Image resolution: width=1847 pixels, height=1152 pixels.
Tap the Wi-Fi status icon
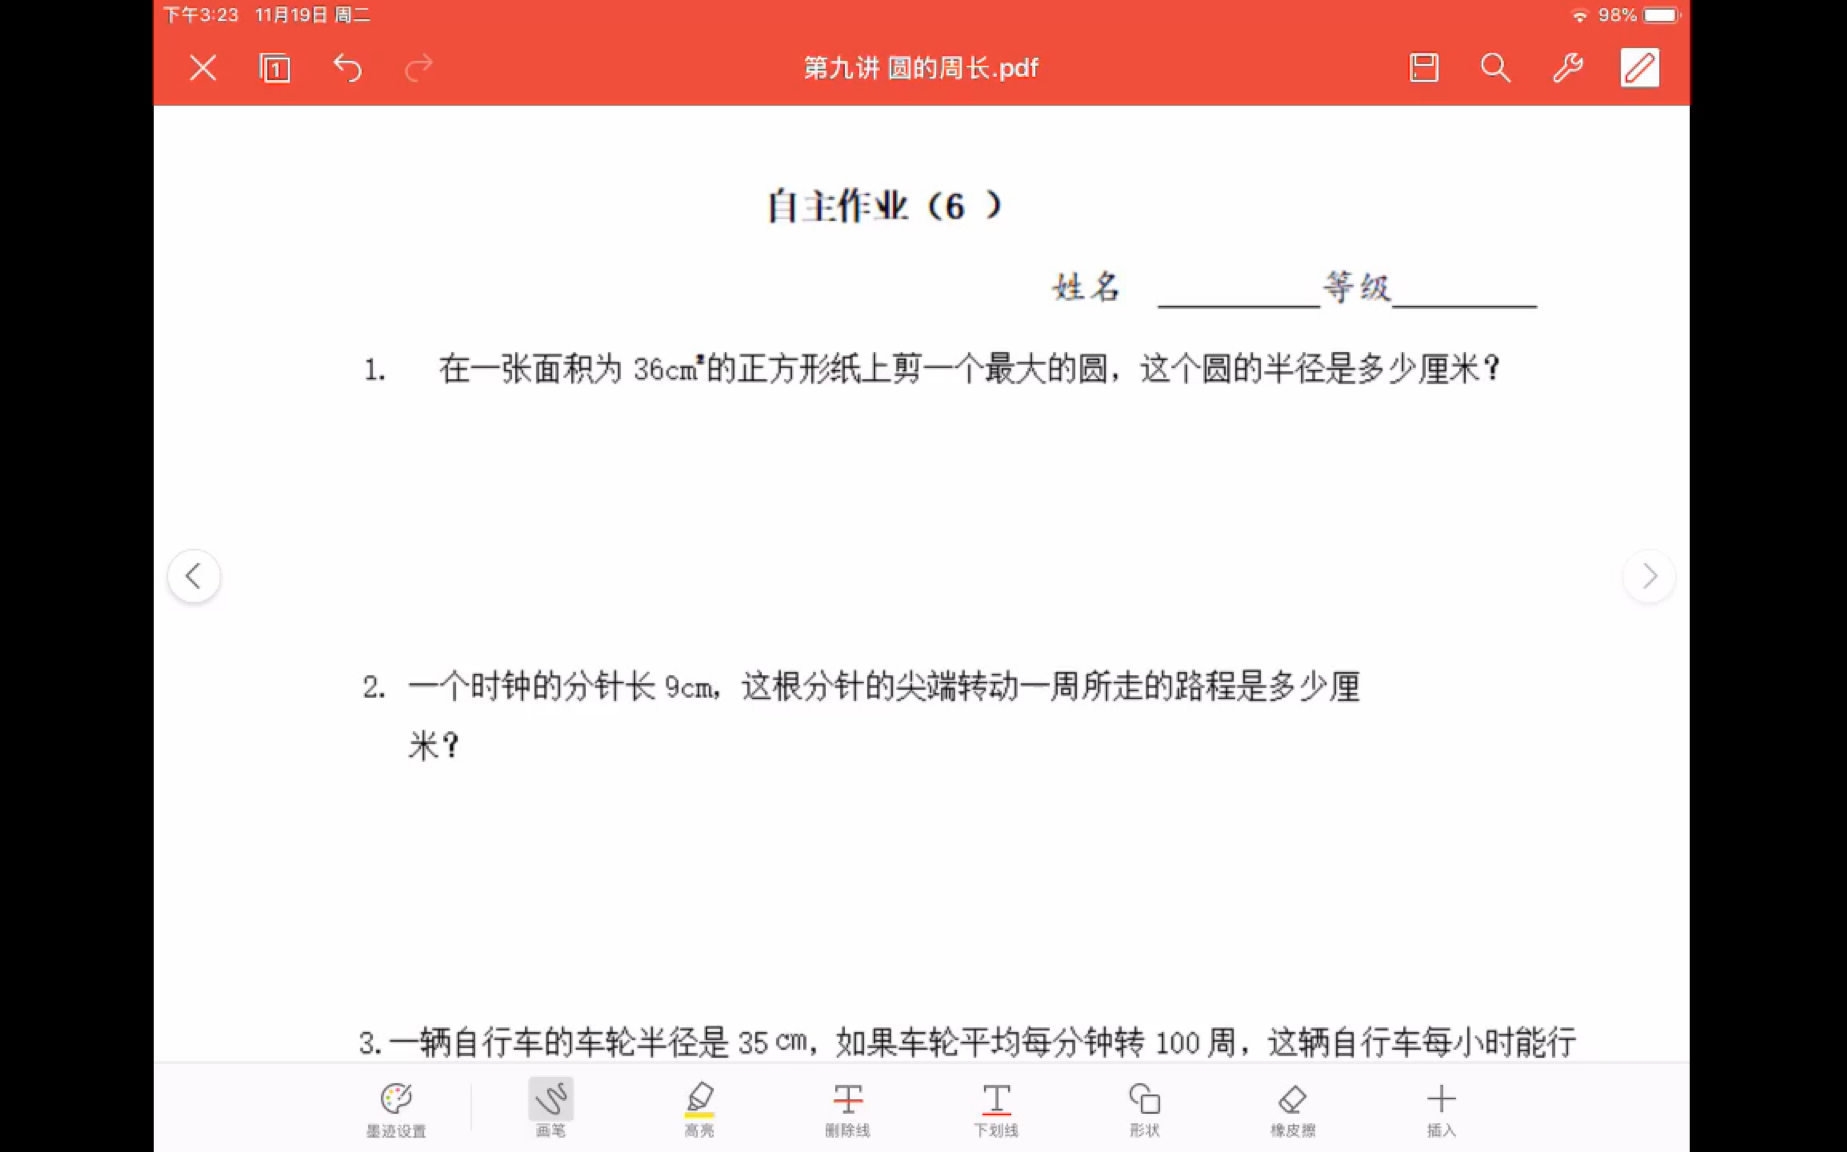click(x=1580, y=15)
